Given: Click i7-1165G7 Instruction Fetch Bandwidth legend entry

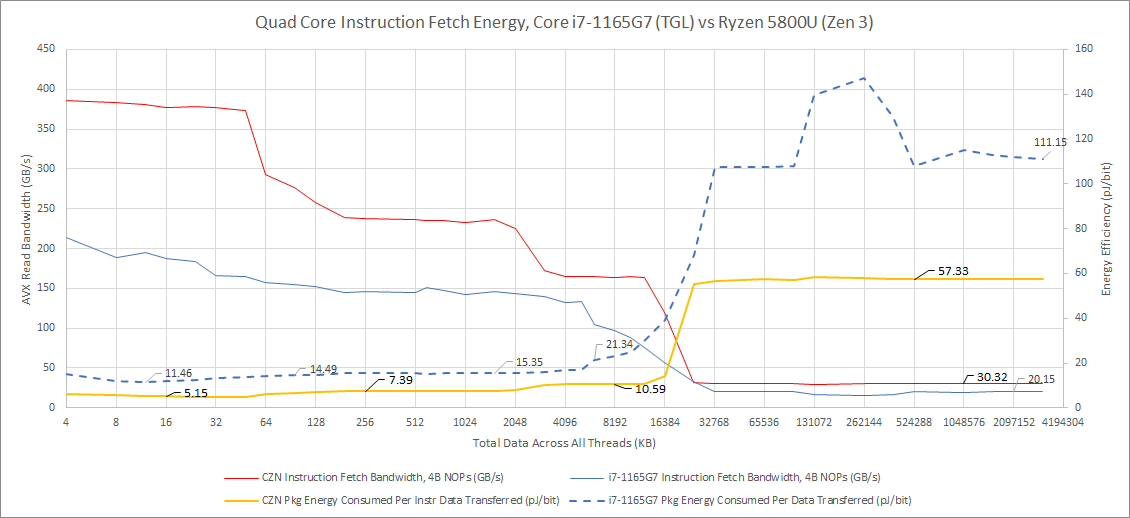Looking at the screenshot, I should (724, 477).
